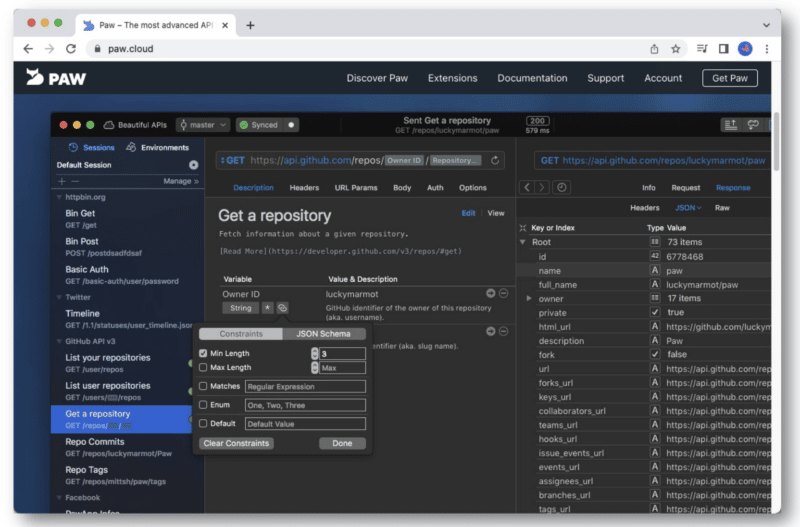800x527 pixels.
Task: Click the remove (minus) icon for Owner ID
Action: tap(503, 294)
